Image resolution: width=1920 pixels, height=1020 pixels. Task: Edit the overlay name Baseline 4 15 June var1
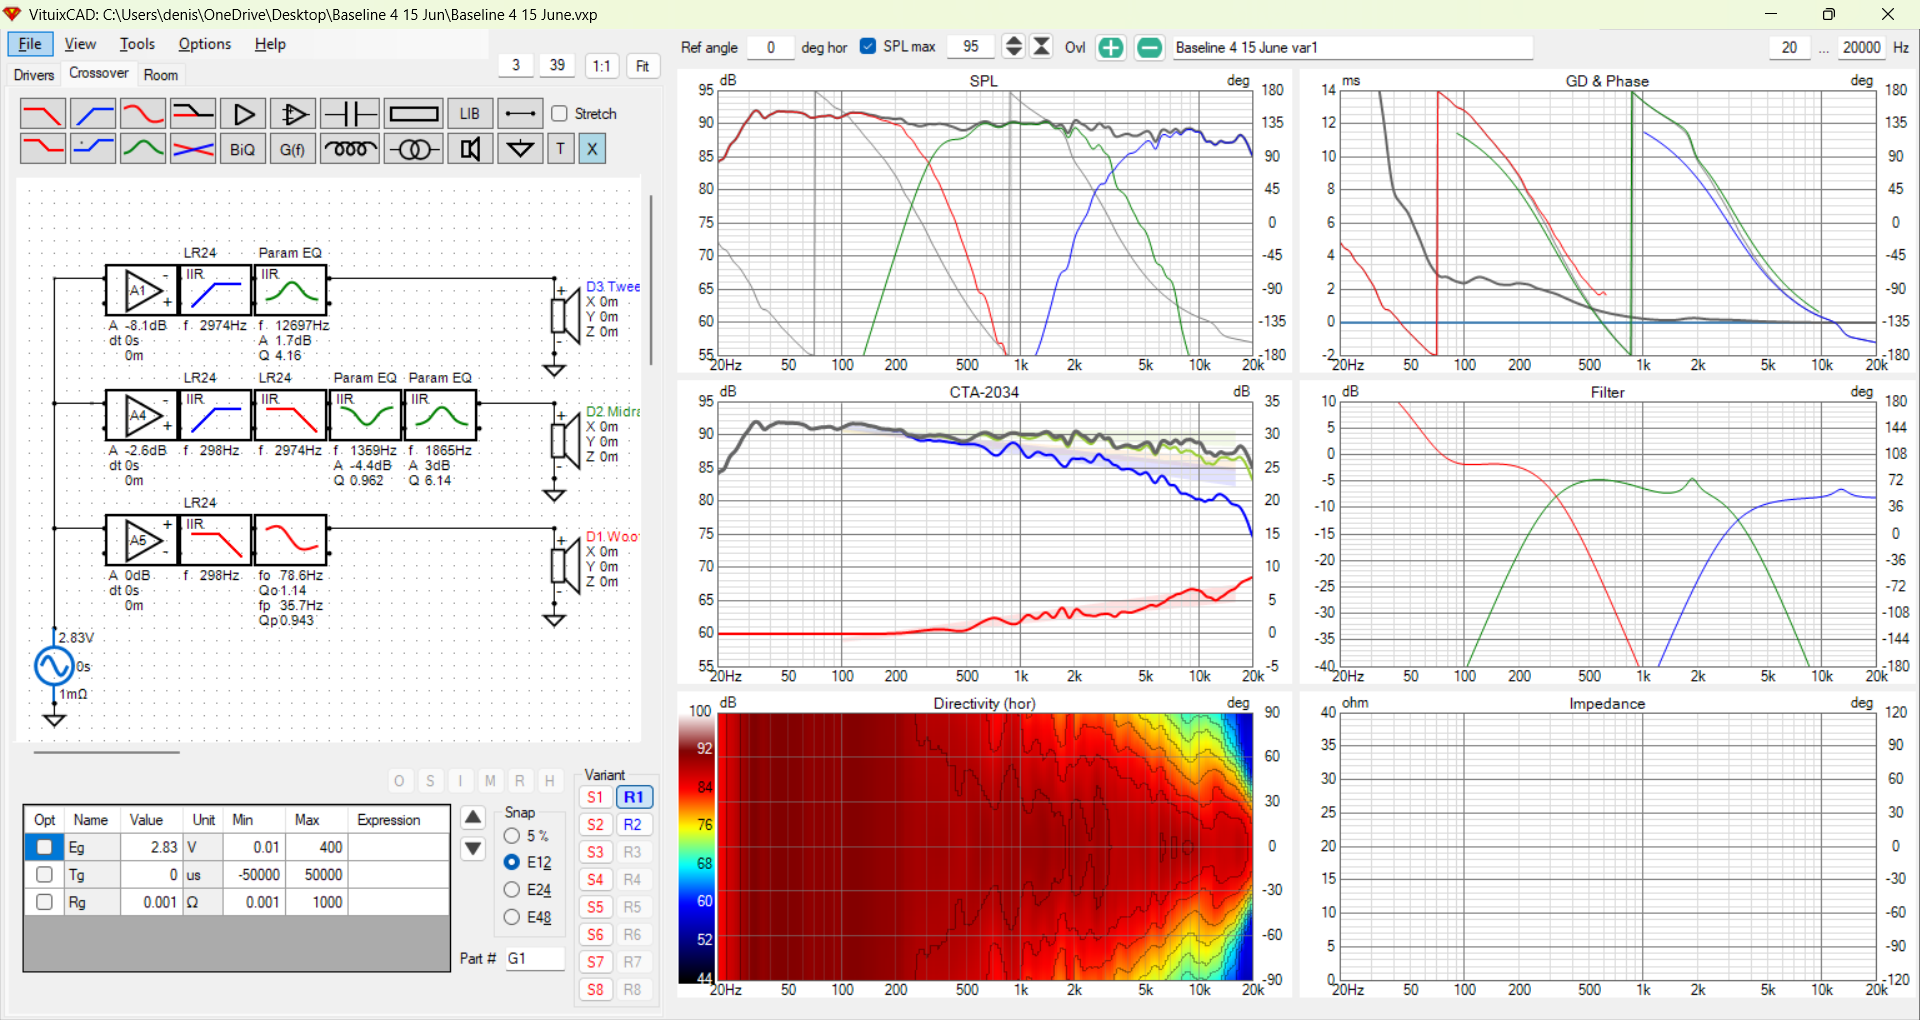[1352, 47]
